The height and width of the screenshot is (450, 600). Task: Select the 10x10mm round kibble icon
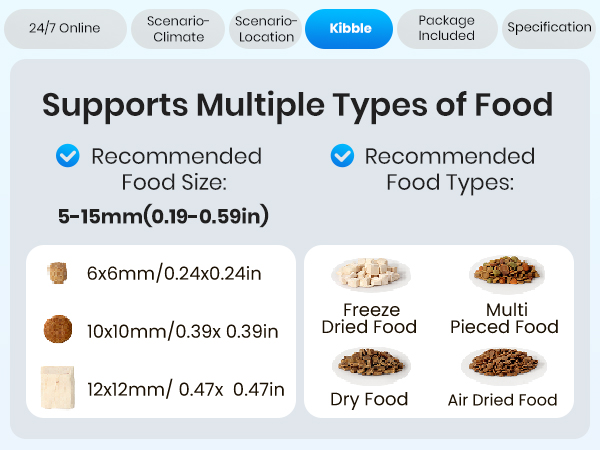click(57, 330)
